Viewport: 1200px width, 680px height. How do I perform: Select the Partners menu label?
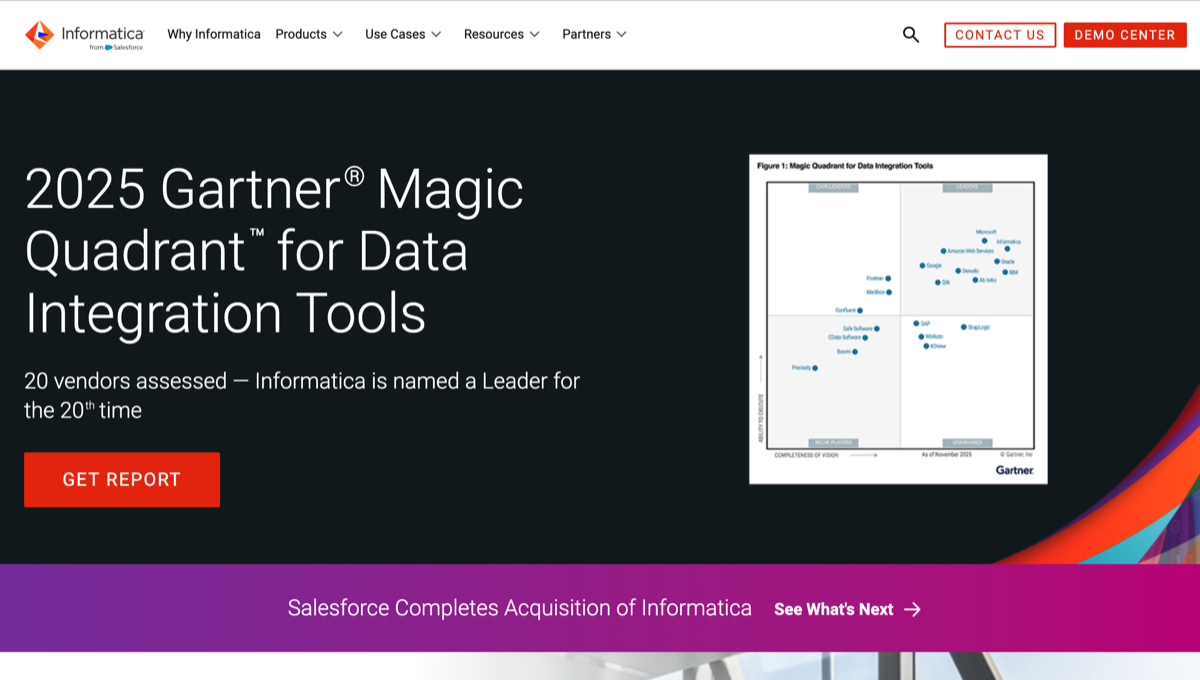point(586,34)
